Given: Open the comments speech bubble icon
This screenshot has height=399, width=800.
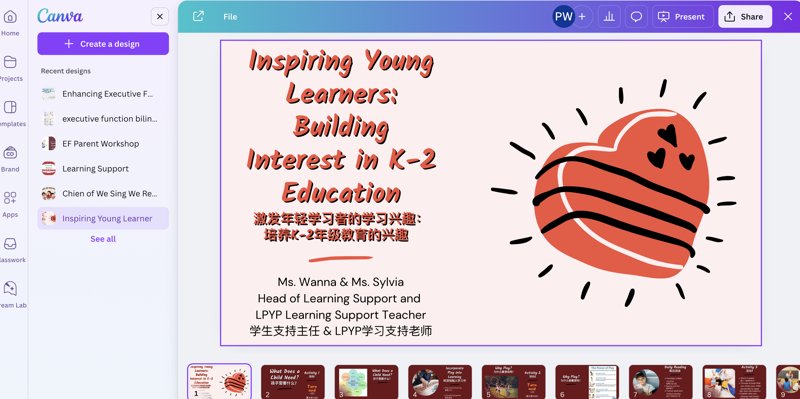Looking at the screenshot, I should point(636,16).
